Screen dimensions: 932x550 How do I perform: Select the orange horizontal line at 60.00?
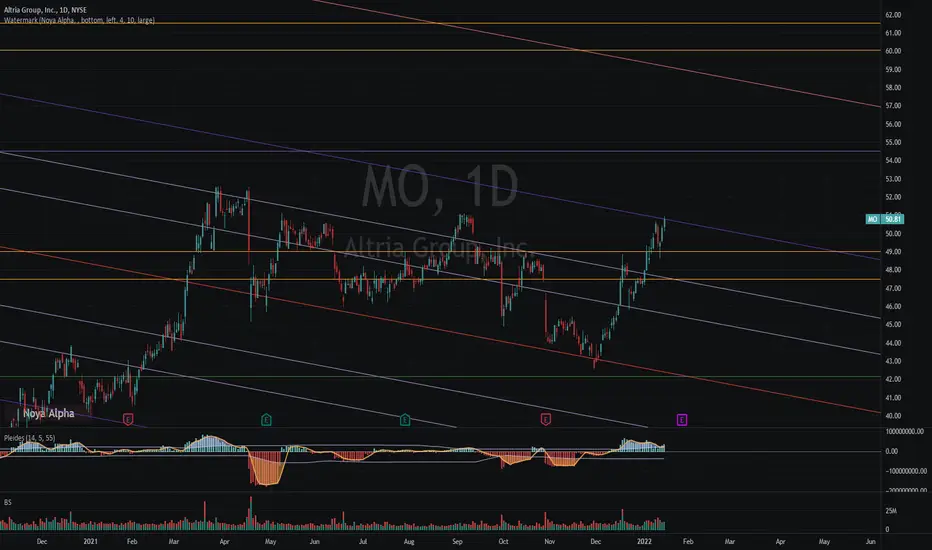tap(440, 51)
